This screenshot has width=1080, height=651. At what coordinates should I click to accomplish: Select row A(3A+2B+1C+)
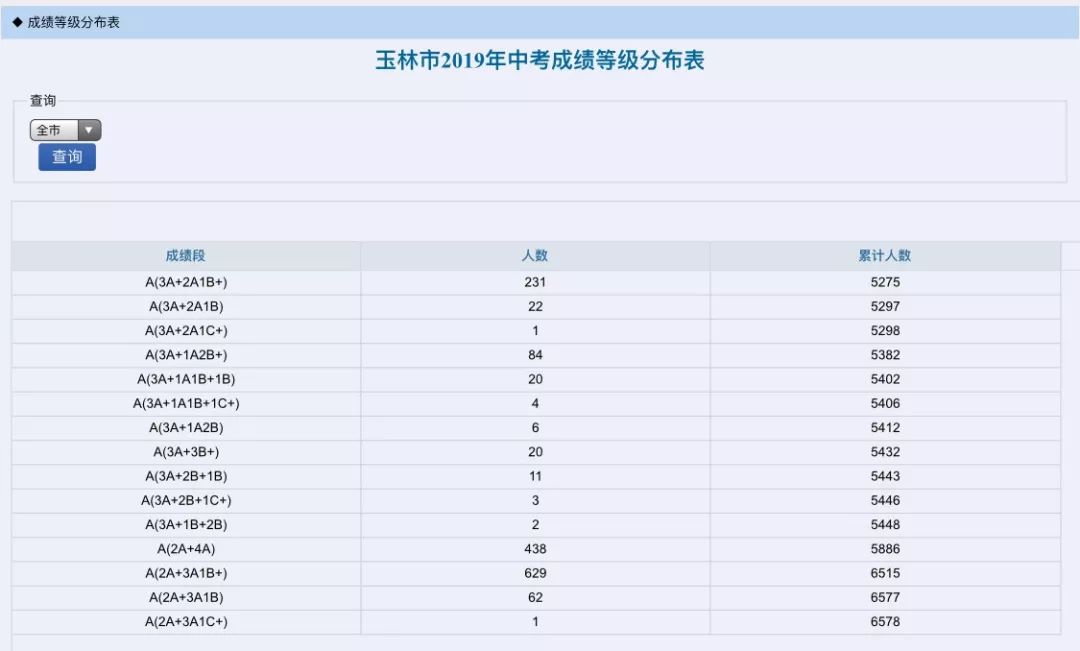click(536, 501)
